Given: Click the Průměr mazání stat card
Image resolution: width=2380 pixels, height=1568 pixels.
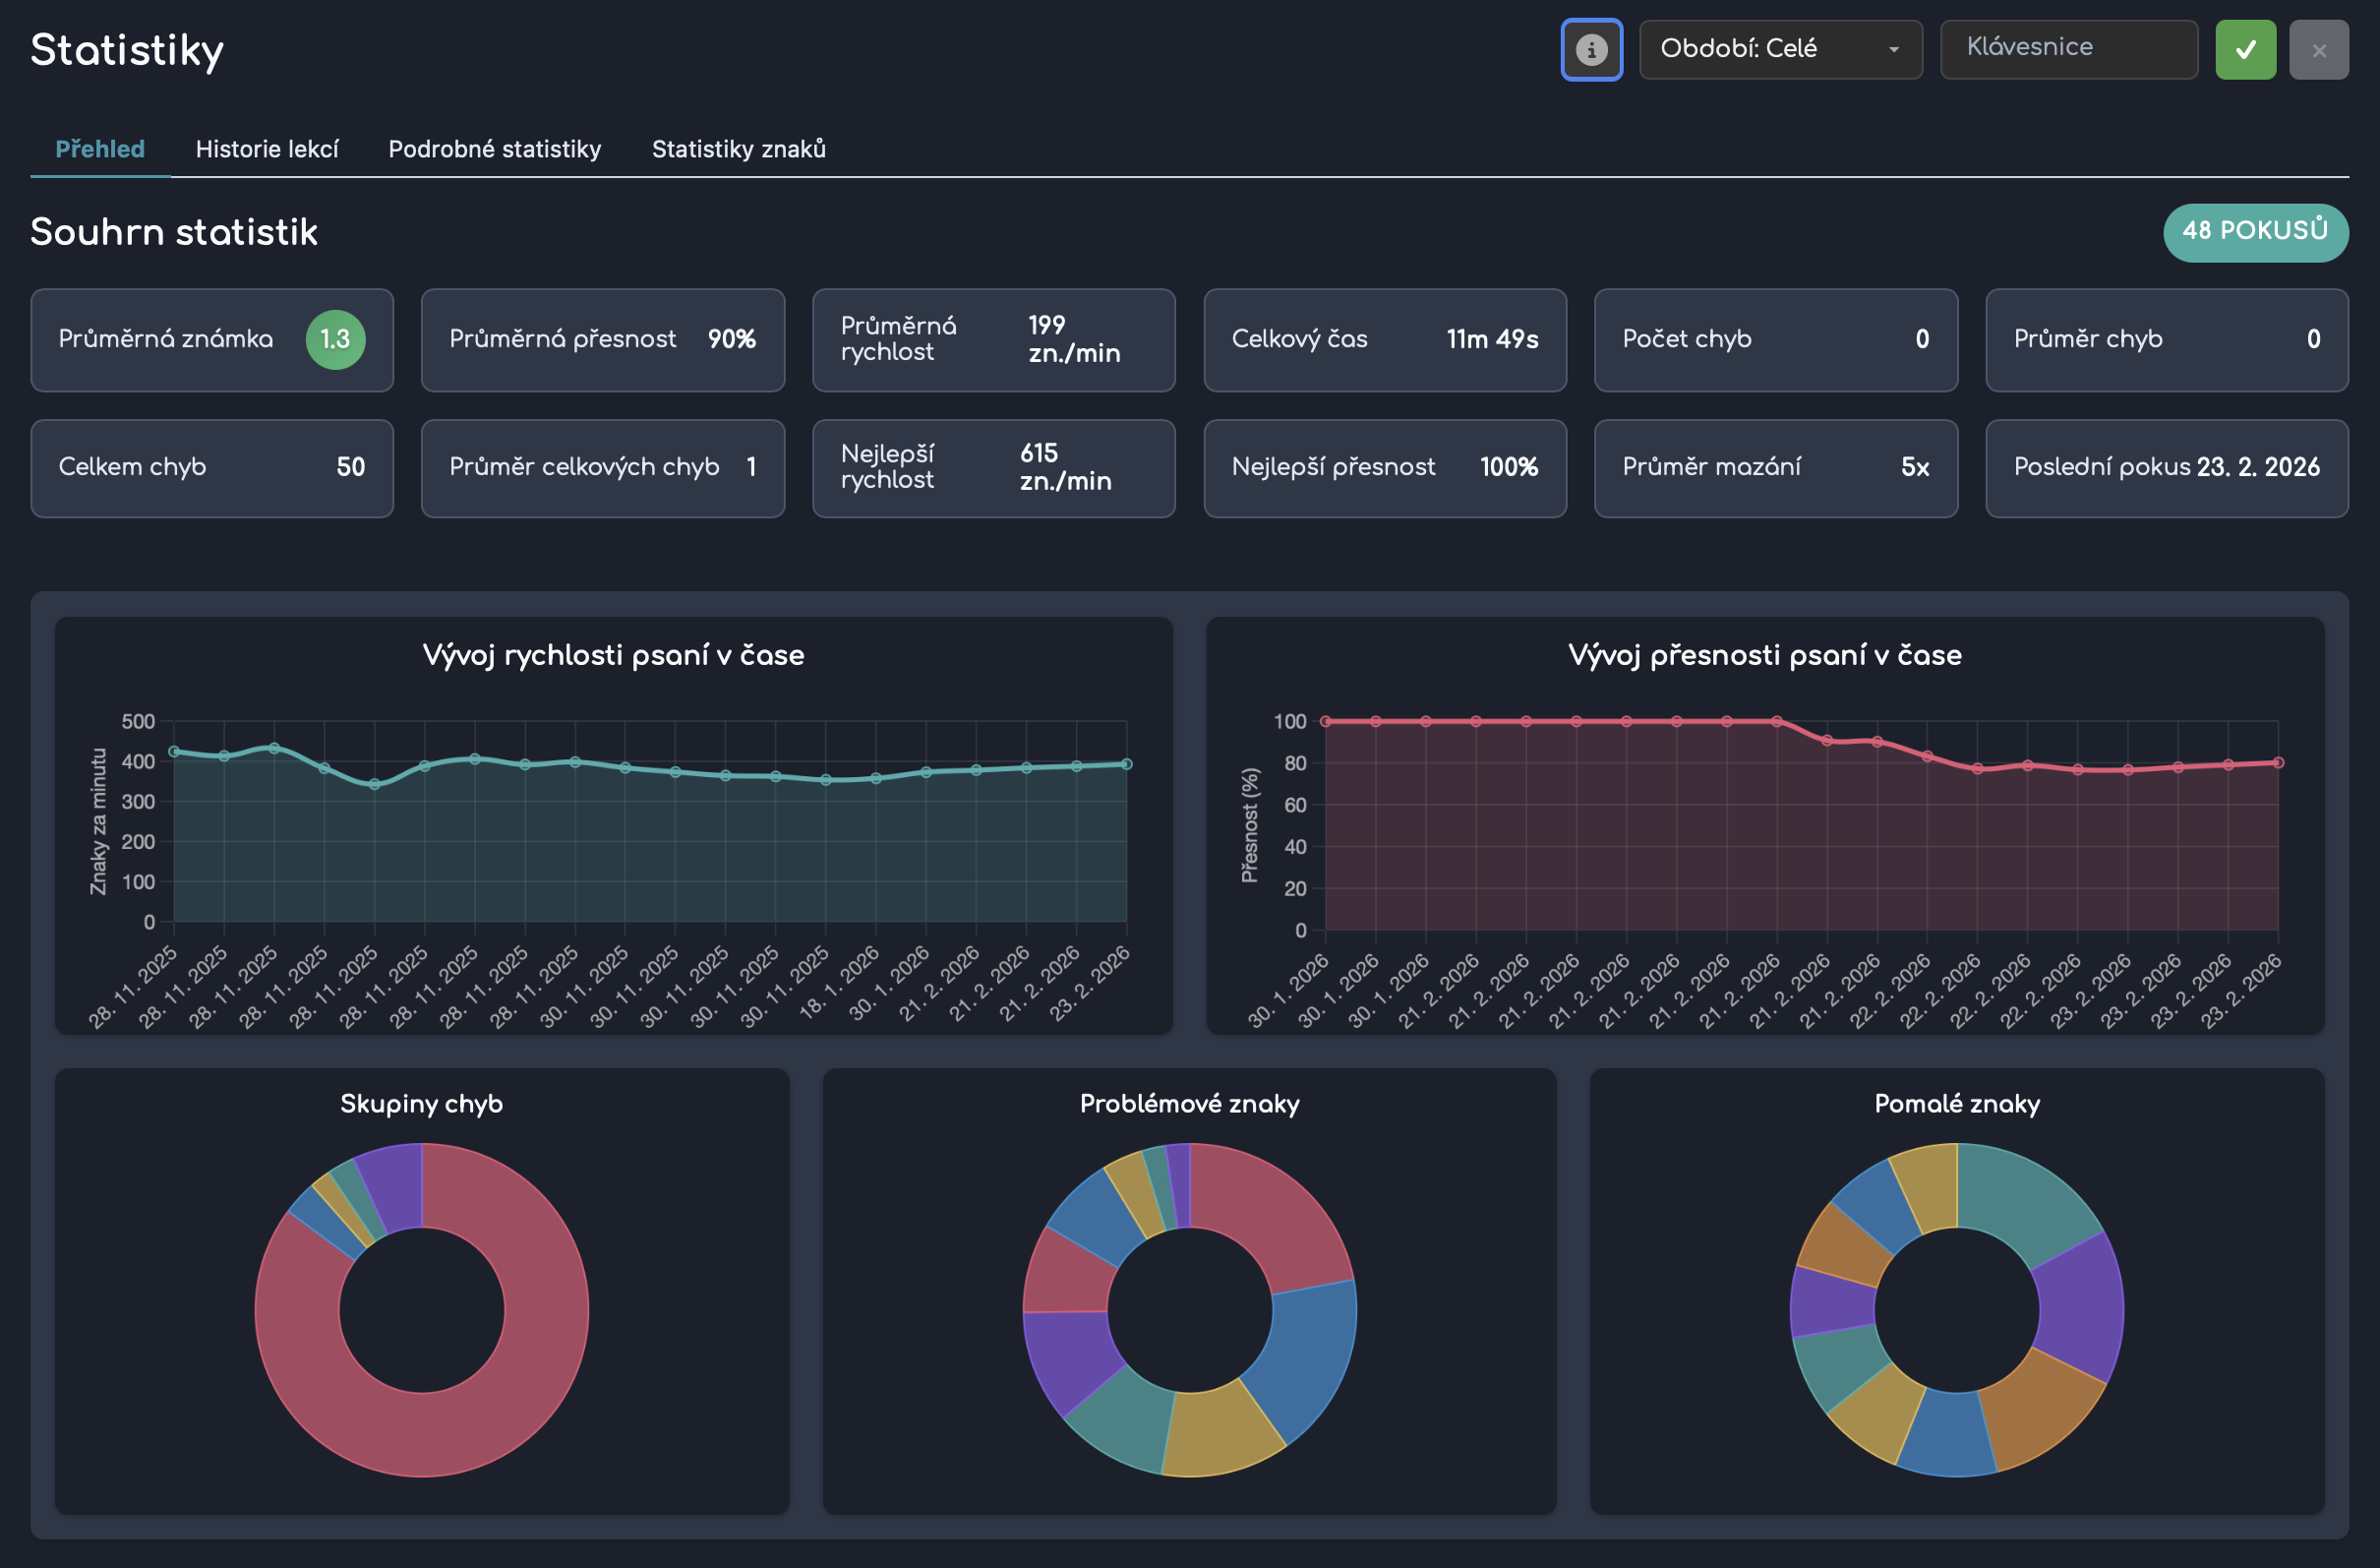Looking at the screenshot, I should tap(1775, 467).
